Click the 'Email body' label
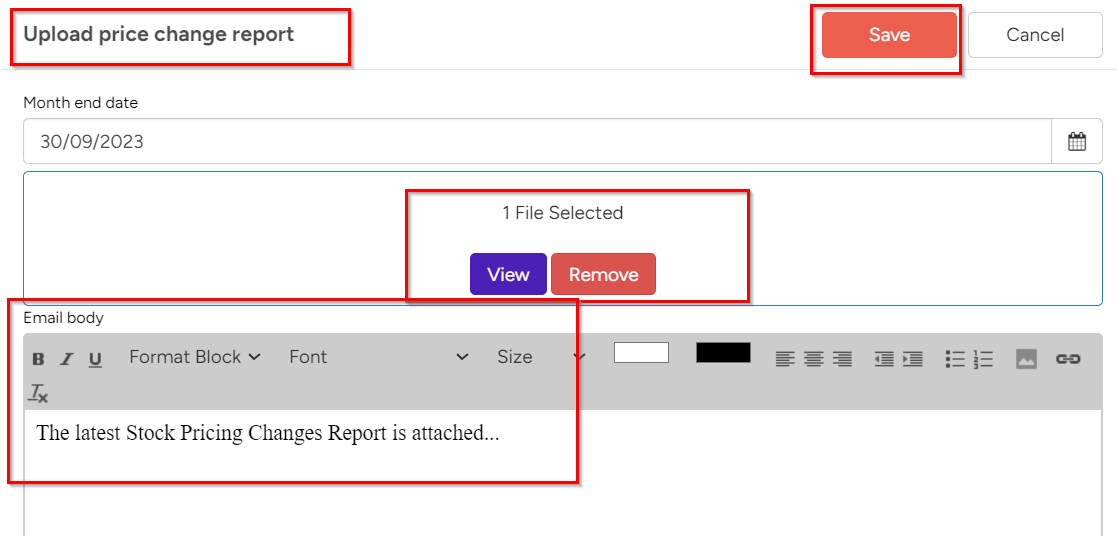Screen dimensions: 1117x536 click(63, 318)
